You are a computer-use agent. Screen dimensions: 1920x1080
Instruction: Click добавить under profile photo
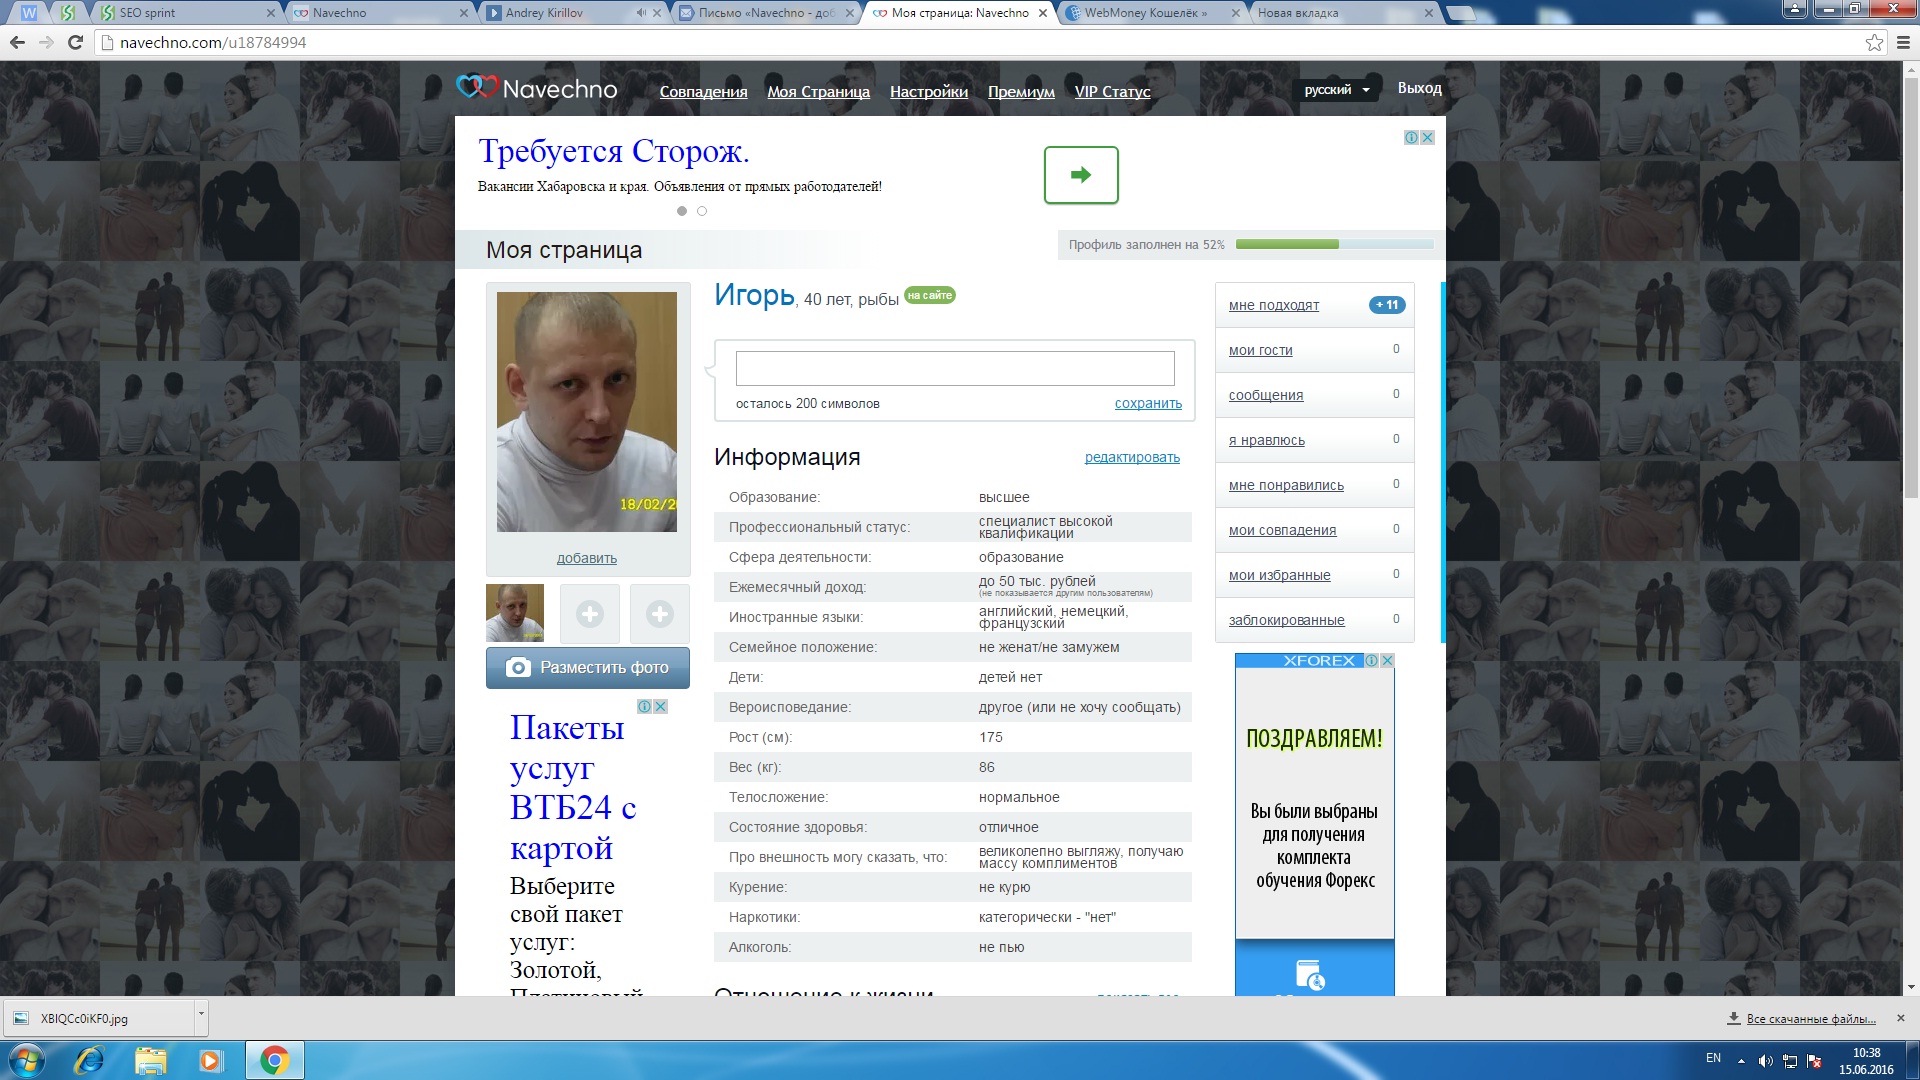pyautogui.click(x=587, y=558)
